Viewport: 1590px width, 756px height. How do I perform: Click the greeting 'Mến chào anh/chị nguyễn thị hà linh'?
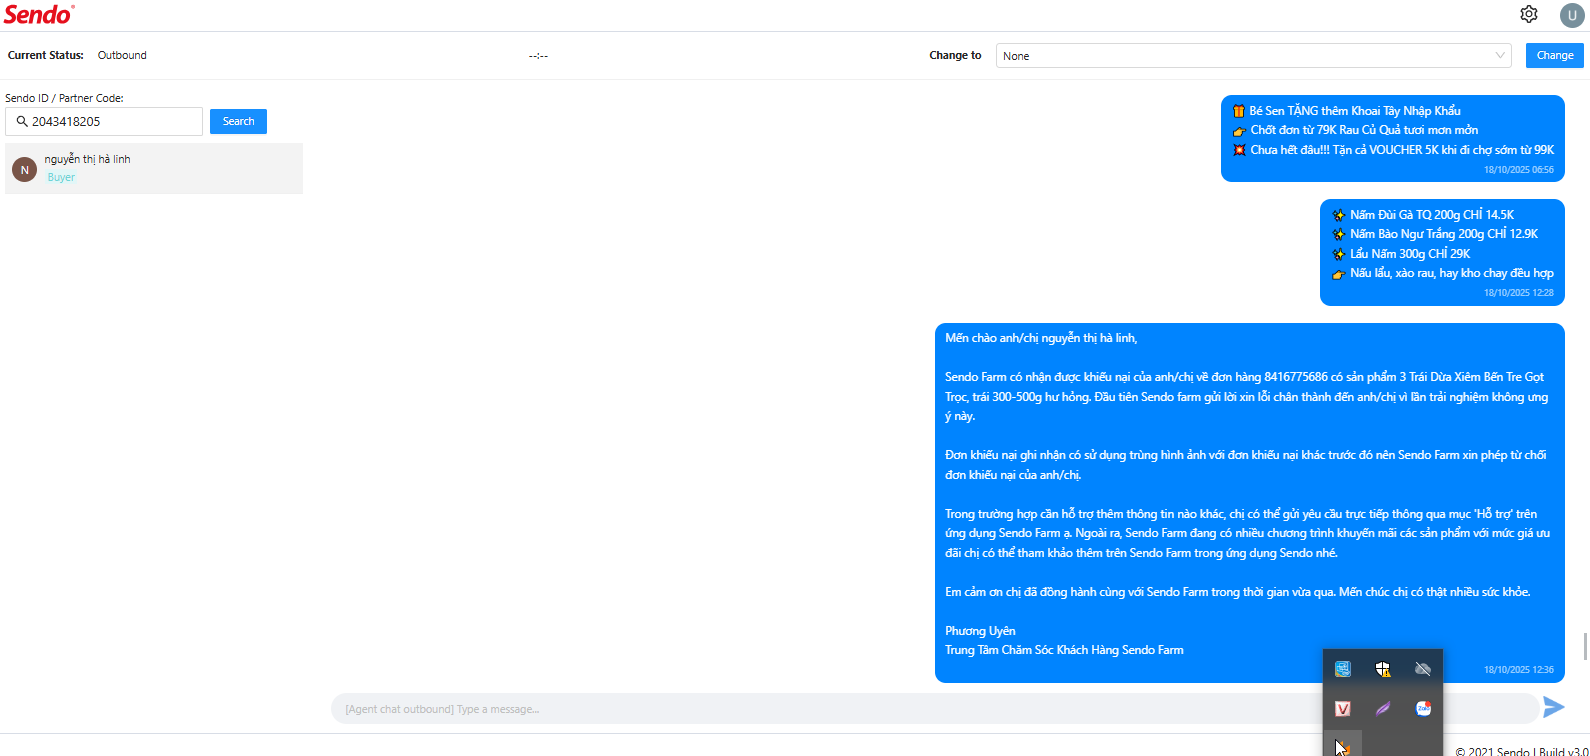[x=1041, y=338]
